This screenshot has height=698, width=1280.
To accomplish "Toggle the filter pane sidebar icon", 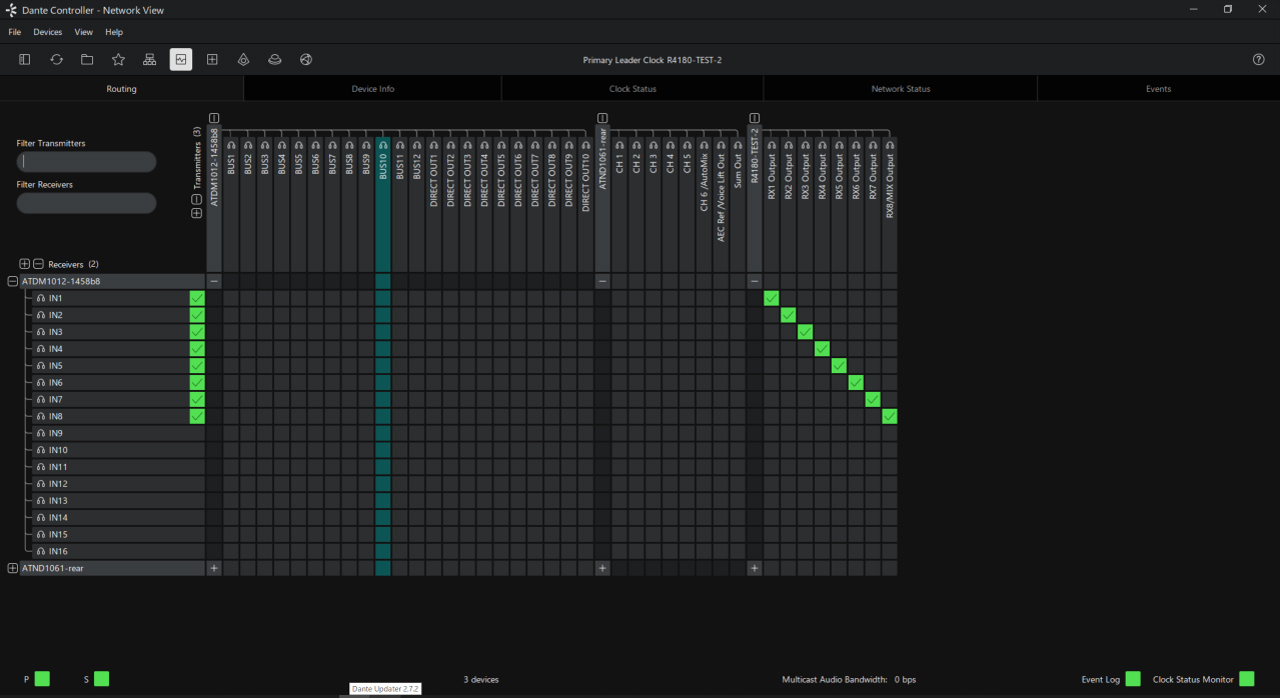I will (25, 60).
